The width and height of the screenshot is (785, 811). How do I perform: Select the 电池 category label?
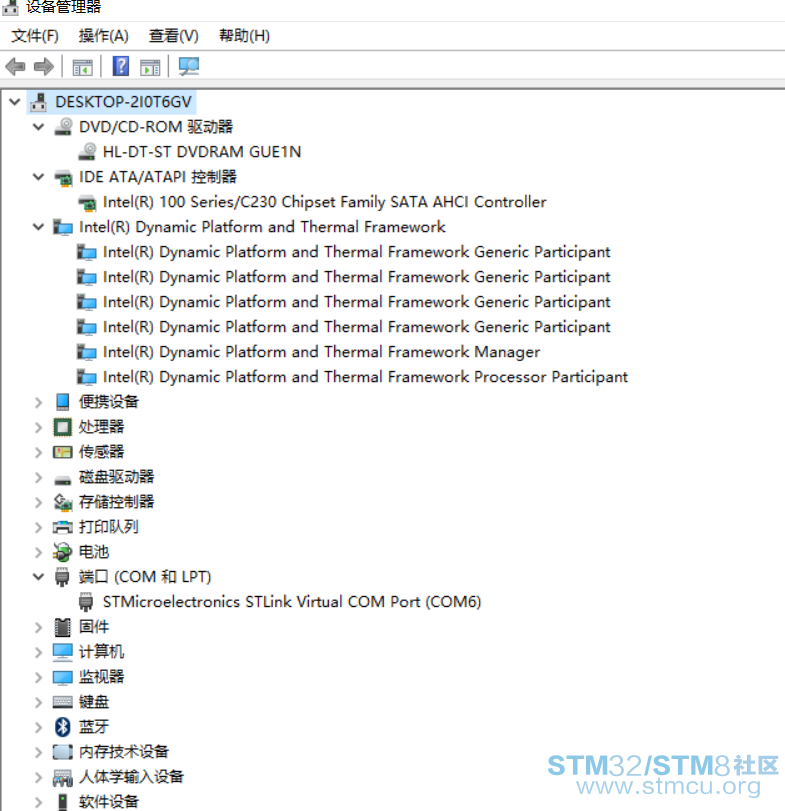(x=94, y=552)
